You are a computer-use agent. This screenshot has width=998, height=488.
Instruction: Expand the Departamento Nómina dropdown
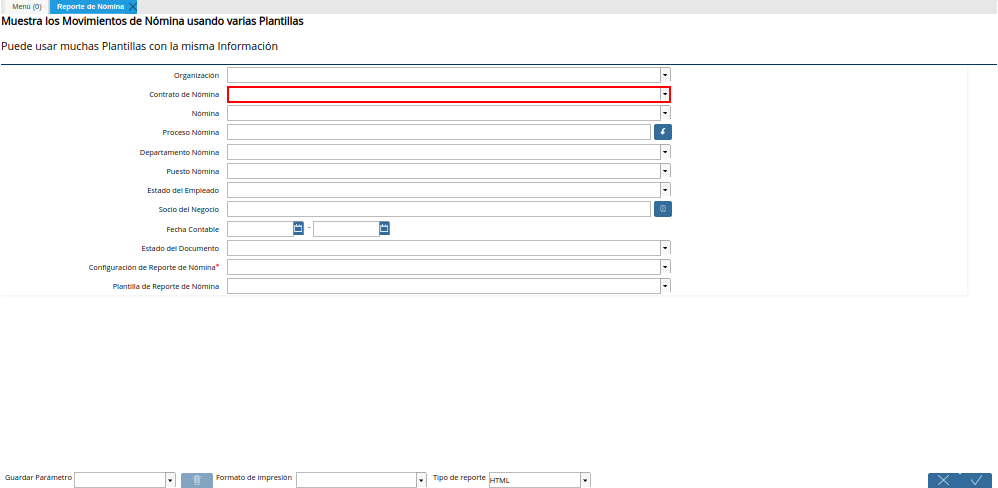click(x=665, y=152)
